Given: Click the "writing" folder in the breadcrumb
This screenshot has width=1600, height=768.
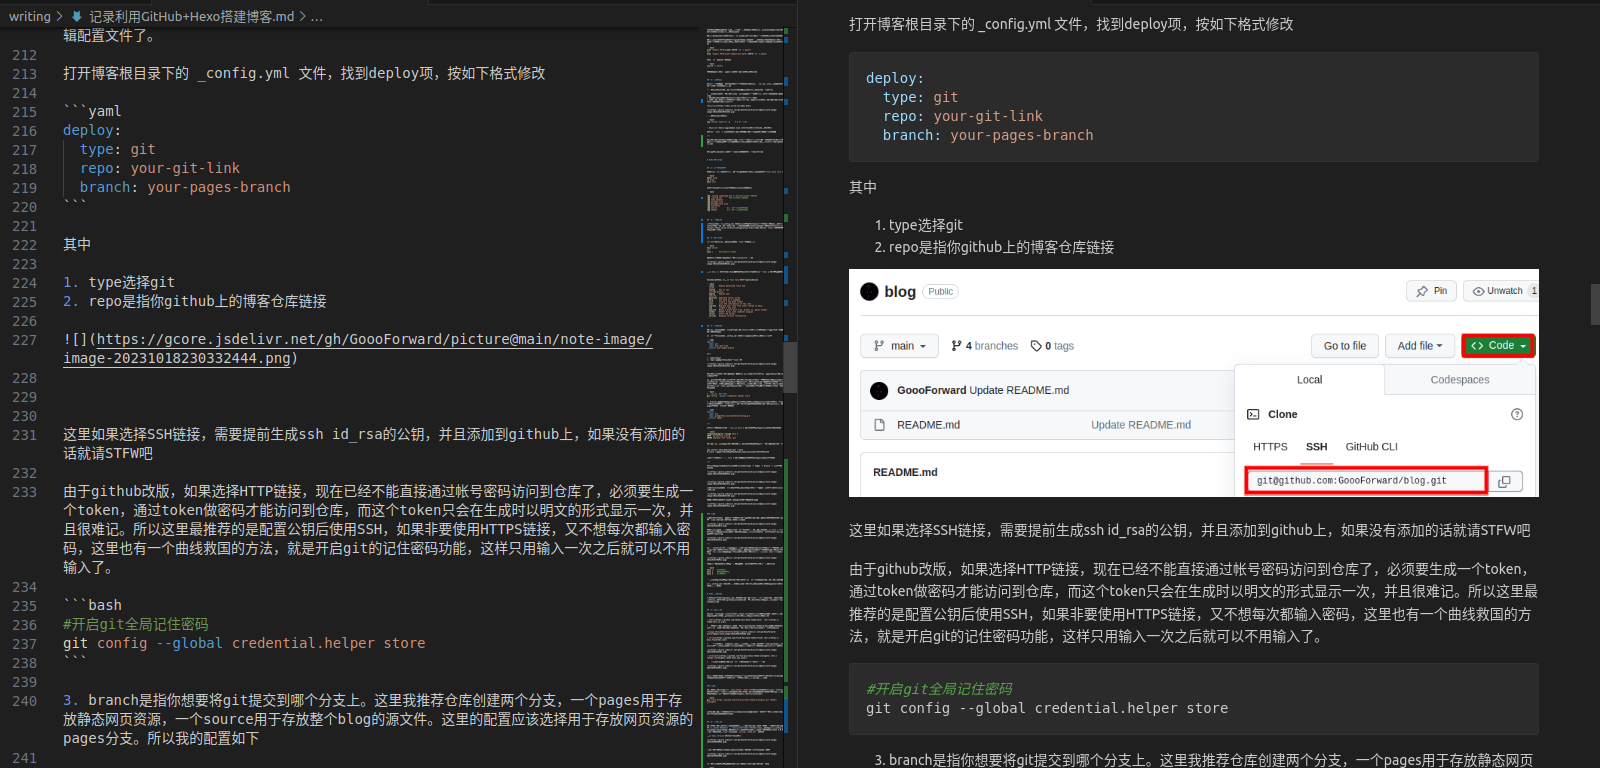Looking at the screenshot, I should click(x=30, y=16).
